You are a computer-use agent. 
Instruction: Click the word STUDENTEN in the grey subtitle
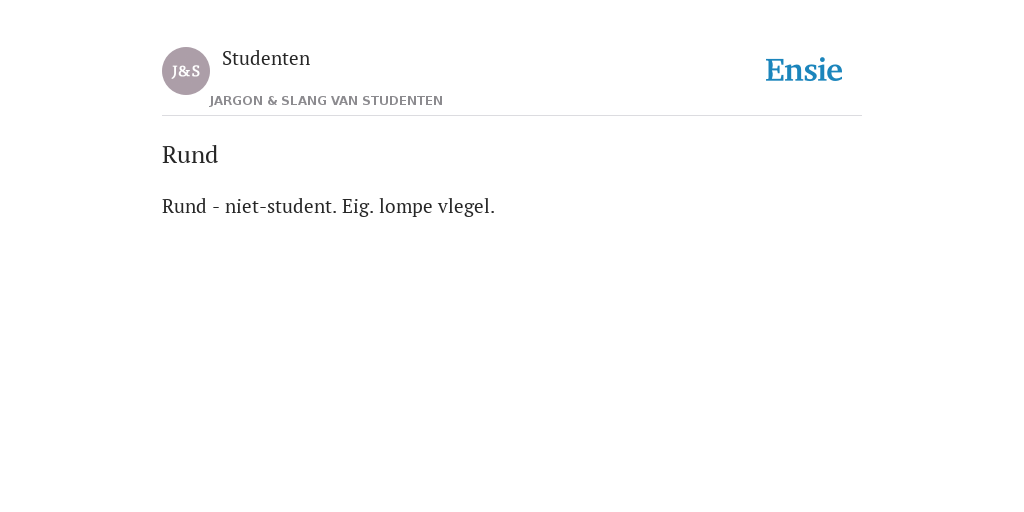tap(402, 101)
